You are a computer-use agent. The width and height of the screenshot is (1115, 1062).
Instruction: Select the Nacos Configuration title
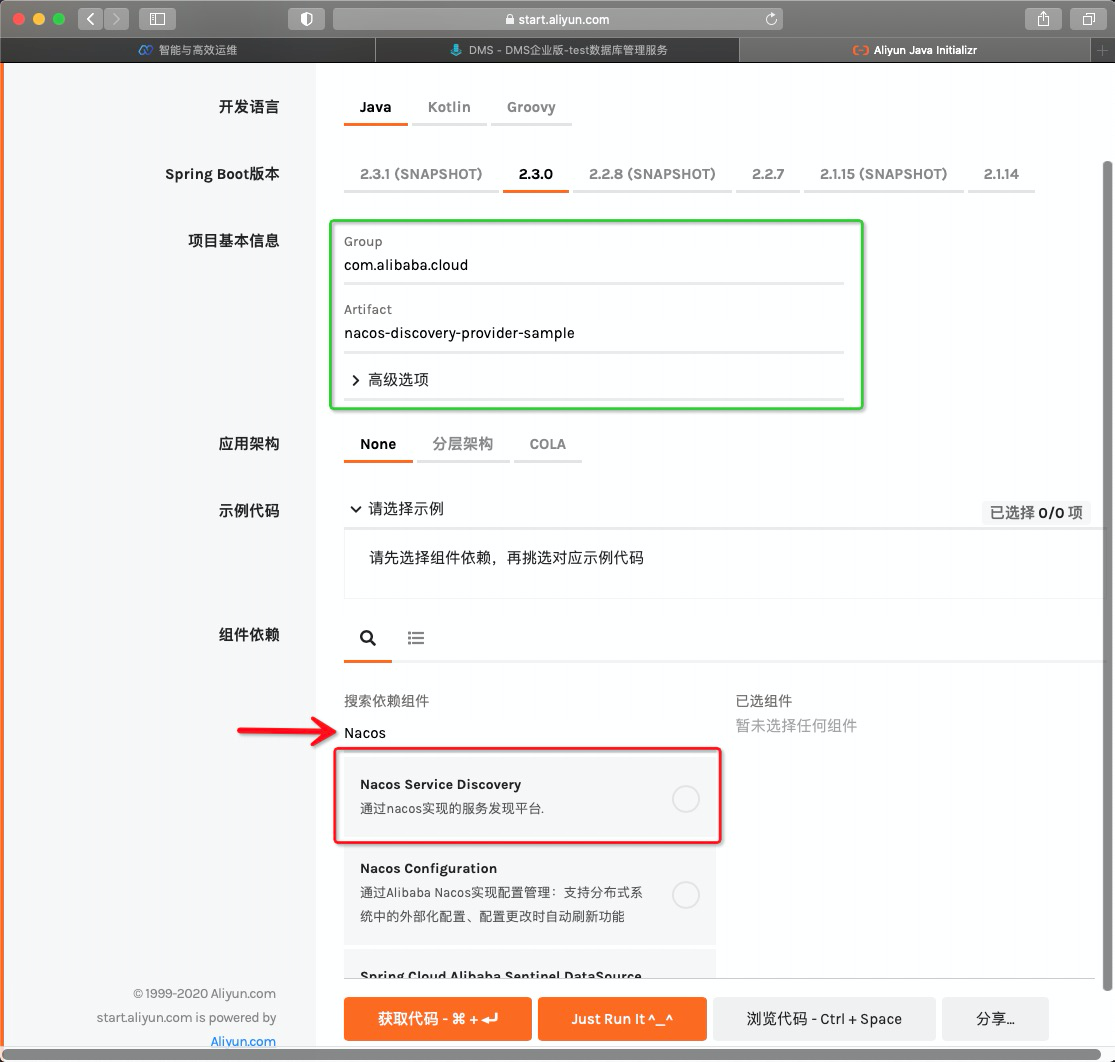coord(428,869)
